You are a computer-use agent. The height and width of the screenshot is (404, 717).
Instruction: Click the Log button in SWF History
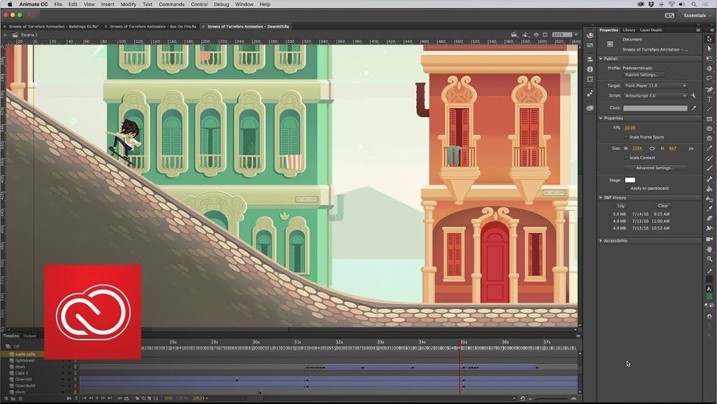tap(621, 206)
